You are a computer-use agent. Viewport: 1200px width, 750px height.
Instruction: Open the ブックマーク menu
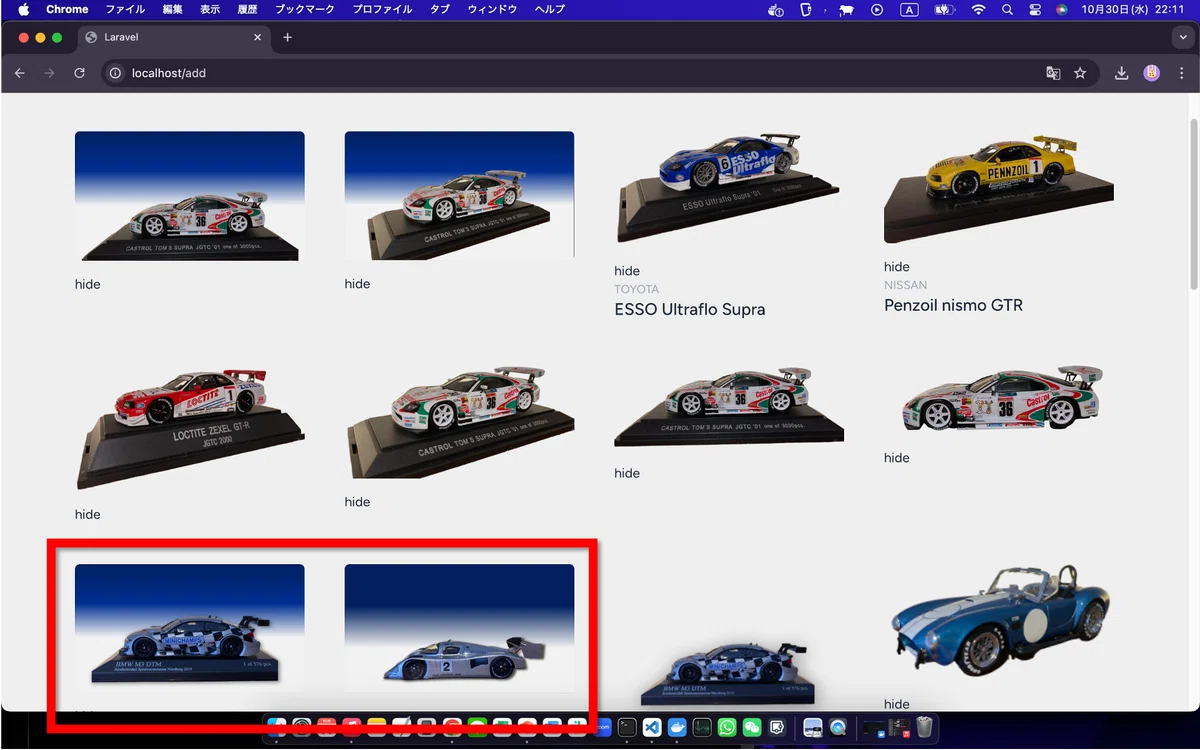[x=305, y=10]
